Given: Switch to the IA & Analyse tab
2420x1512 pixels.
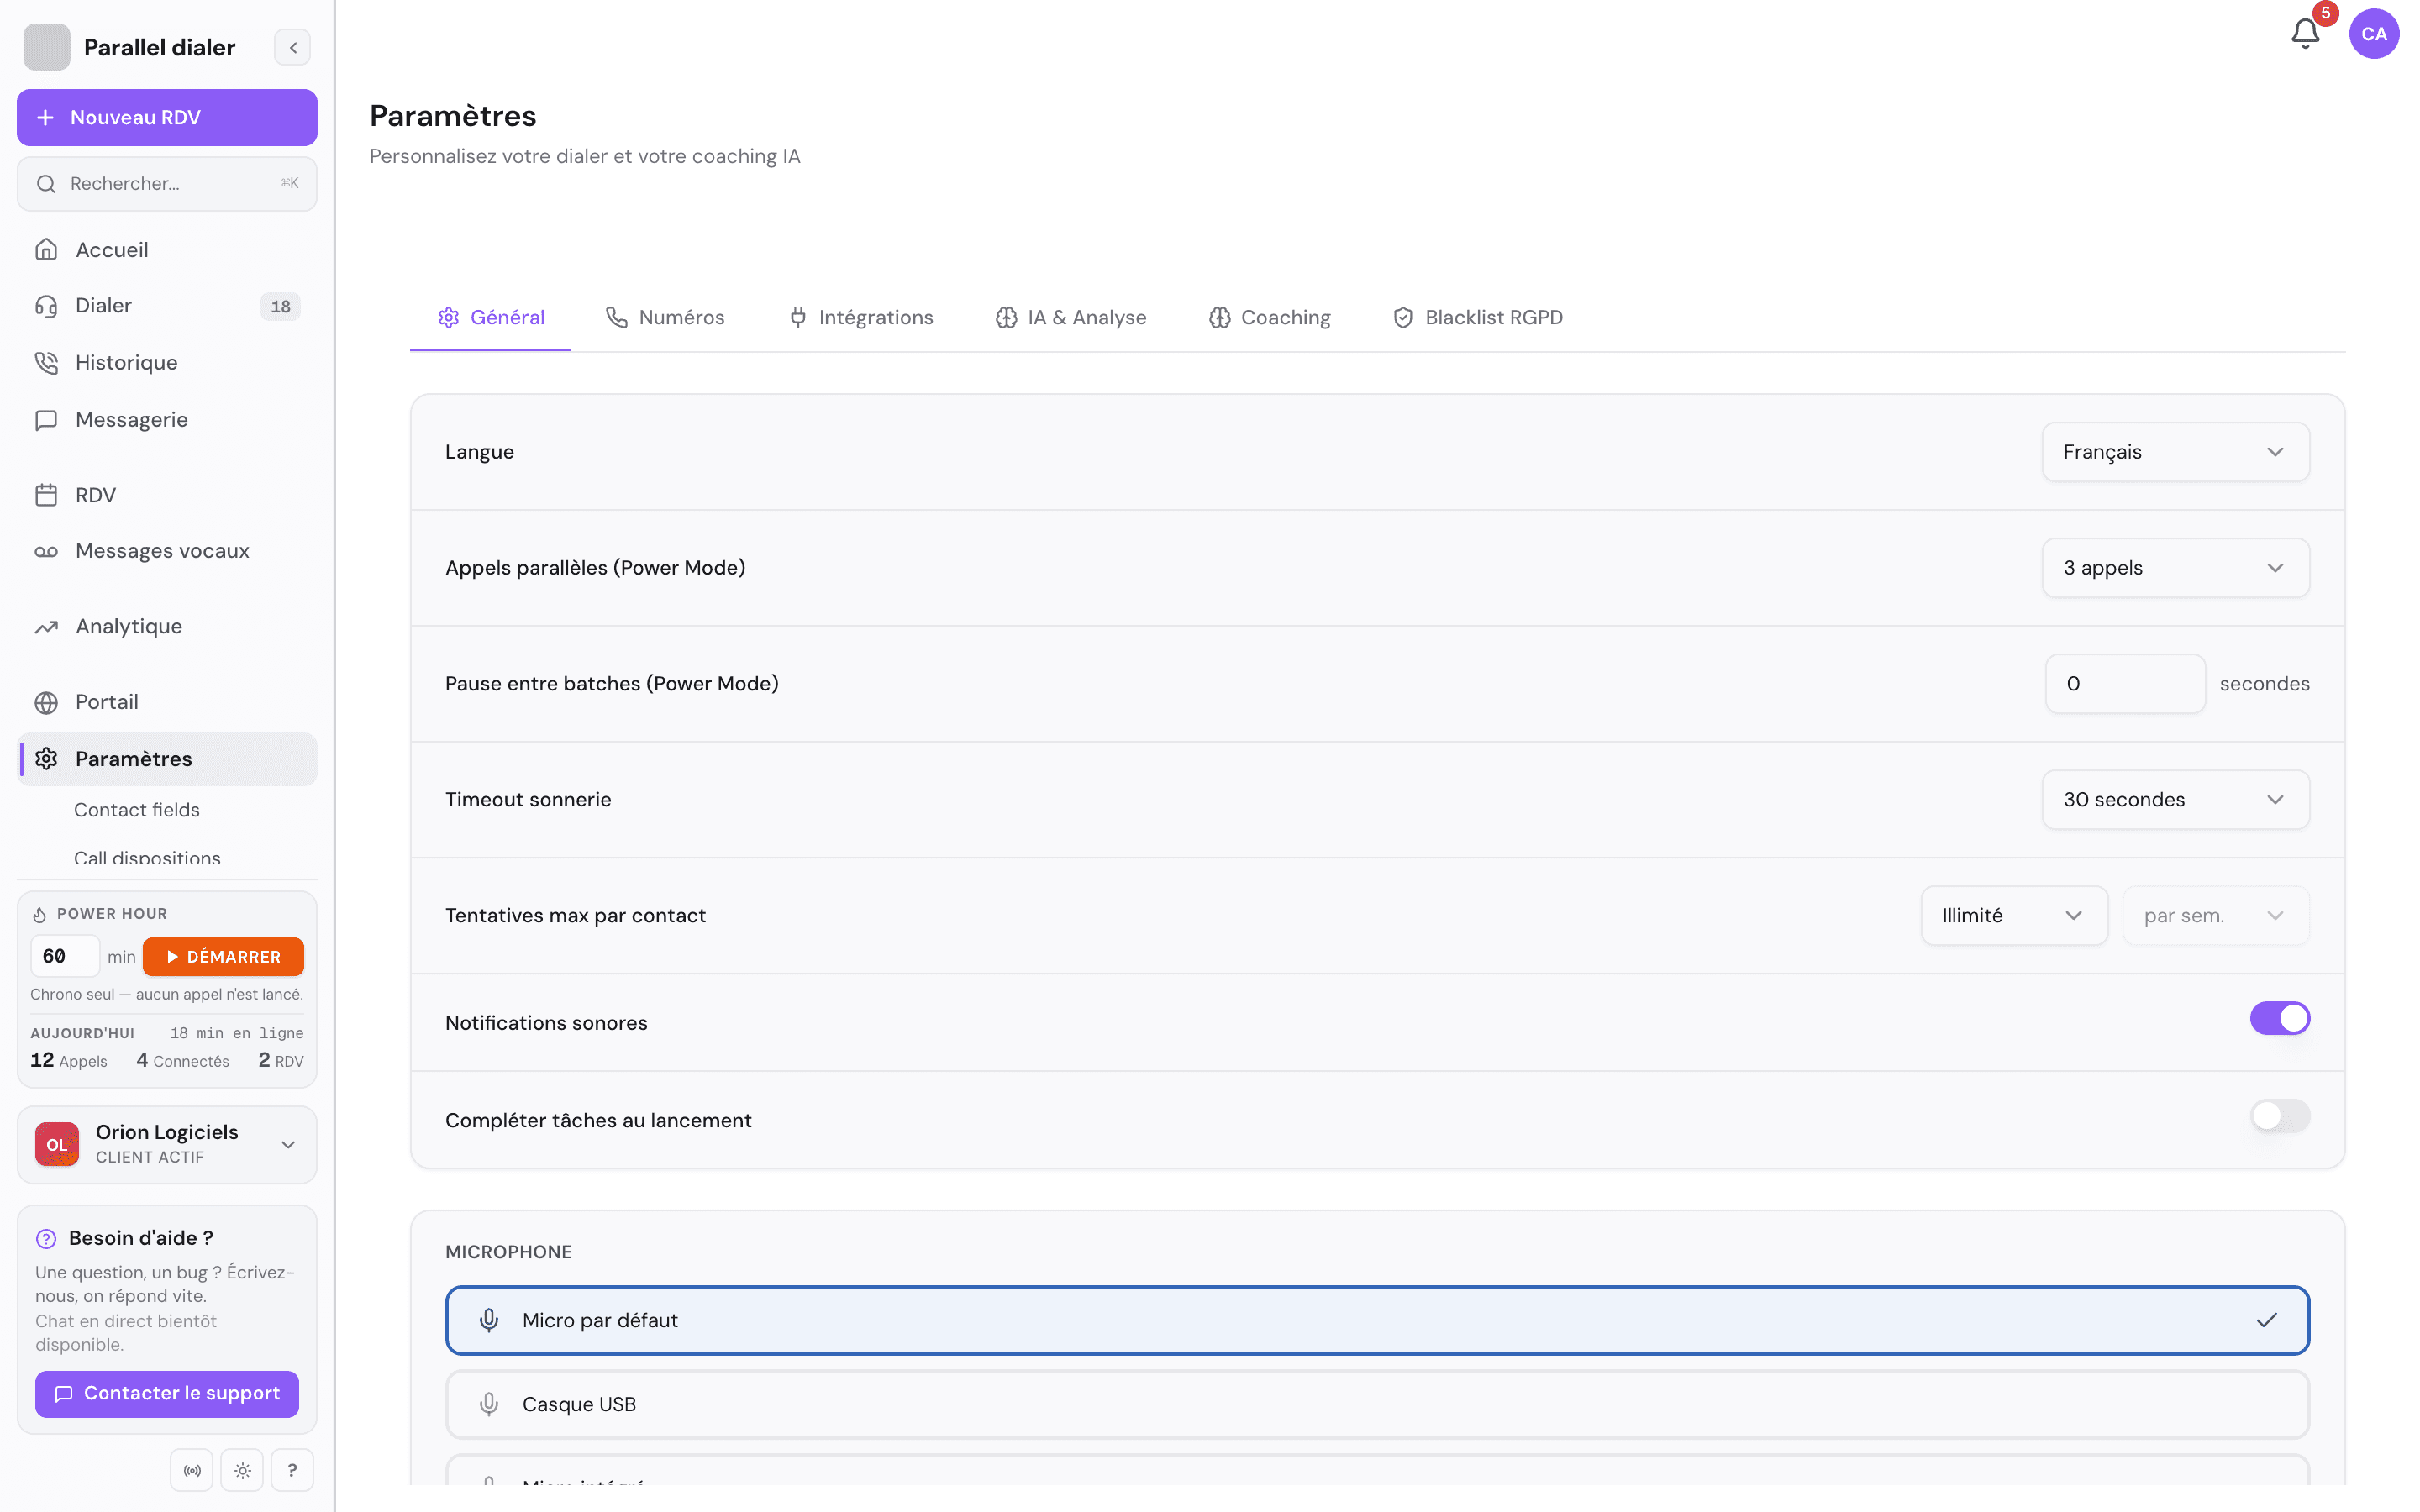Looking at the screenshot, I should click(x=1071, y=318).
